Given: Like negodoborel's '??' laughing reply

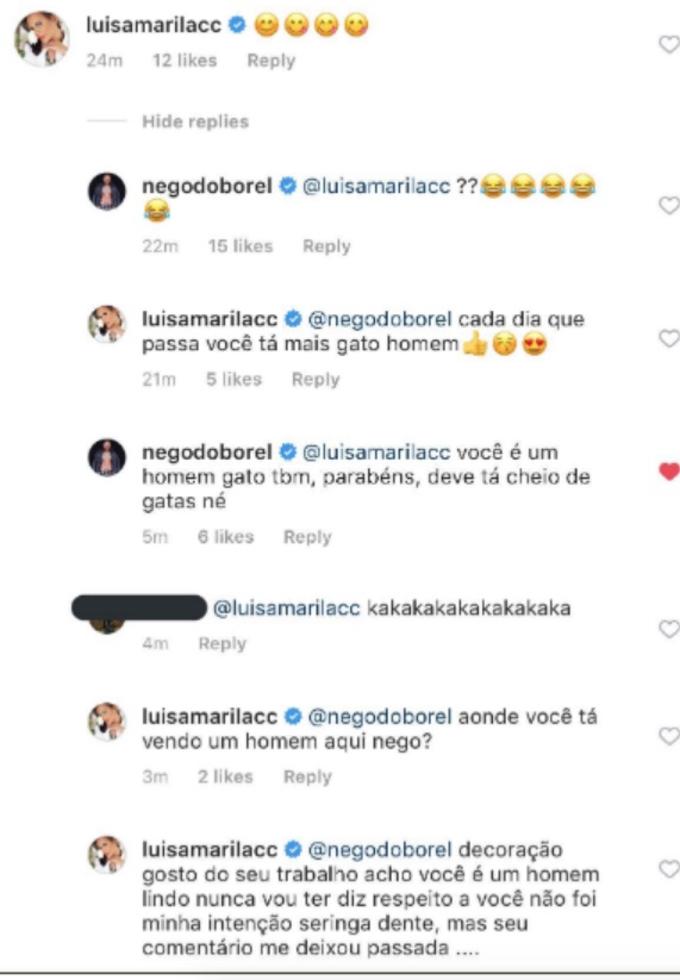Looking at the screenshot, I should (669, 205).
